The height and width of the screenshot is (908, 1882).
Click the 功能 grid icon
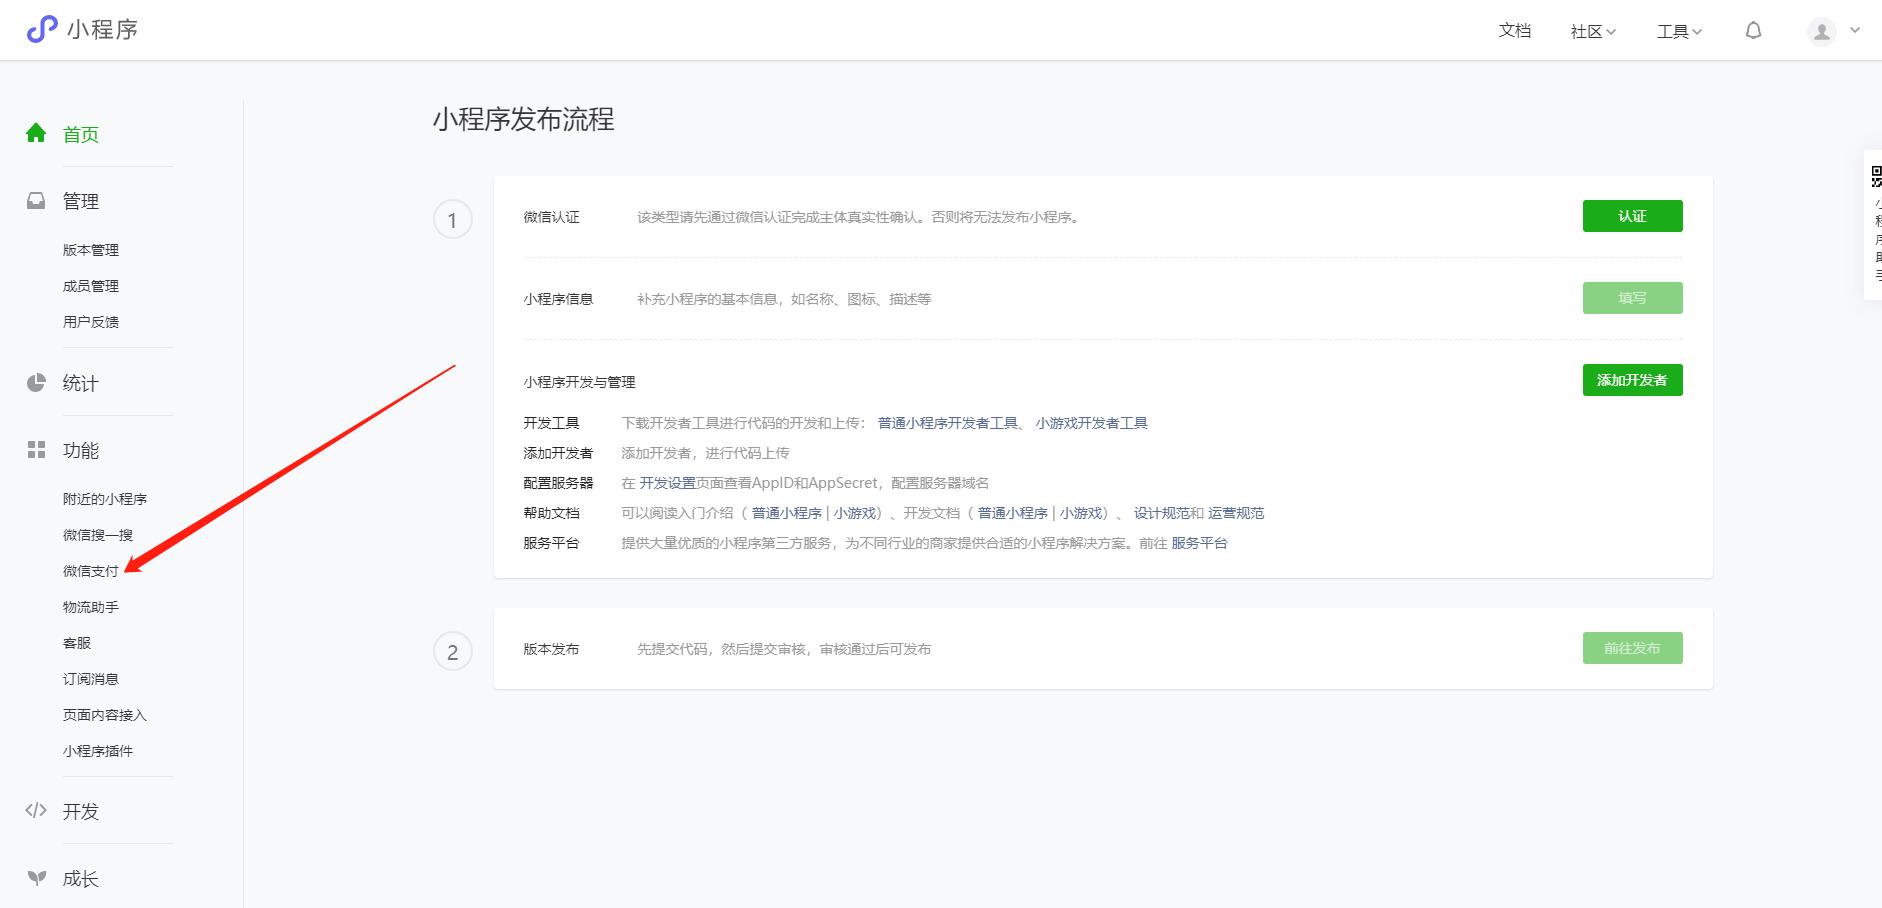click(x=37, y=450)
